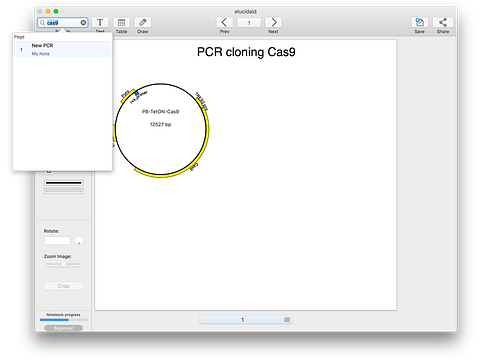480x360 pixels.
Task: Click the Crop button
Action: tap(64, 286)
